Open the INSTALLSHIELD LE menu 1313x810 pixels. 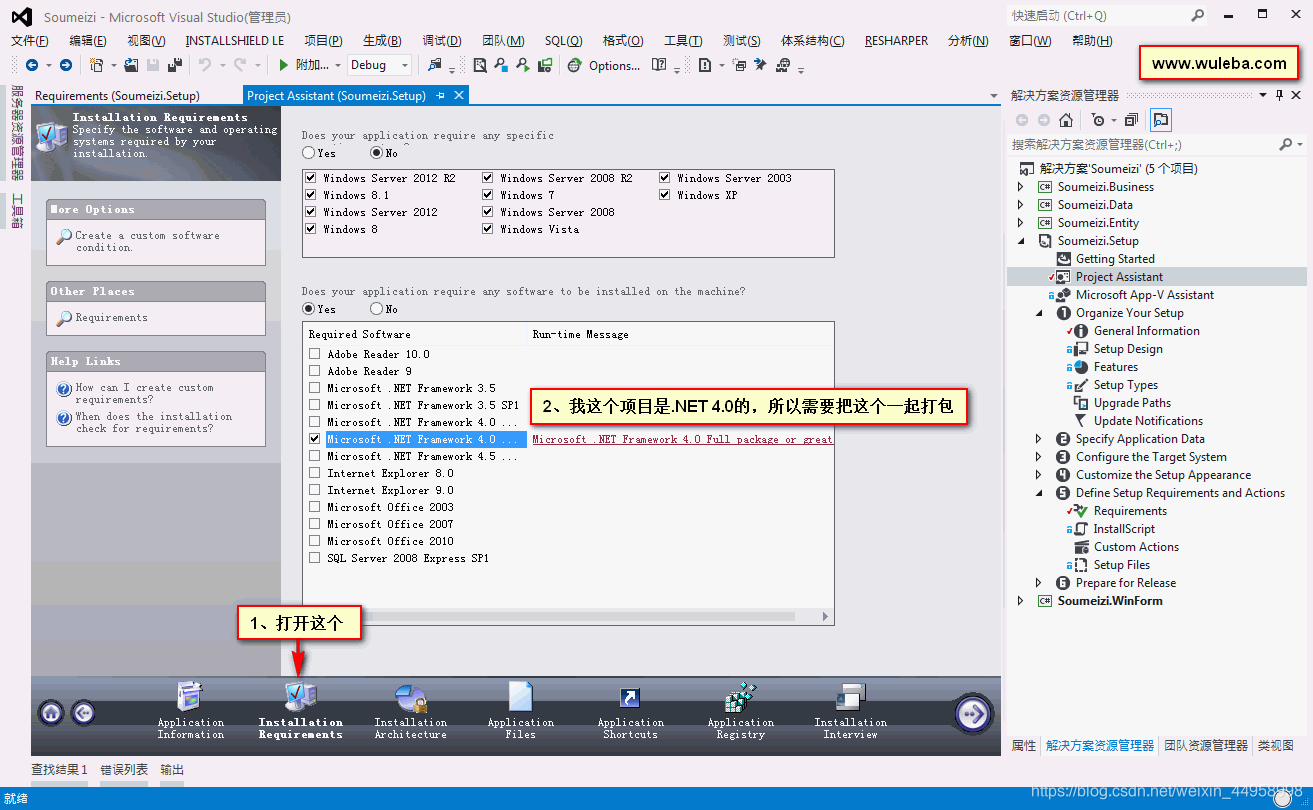235,41
